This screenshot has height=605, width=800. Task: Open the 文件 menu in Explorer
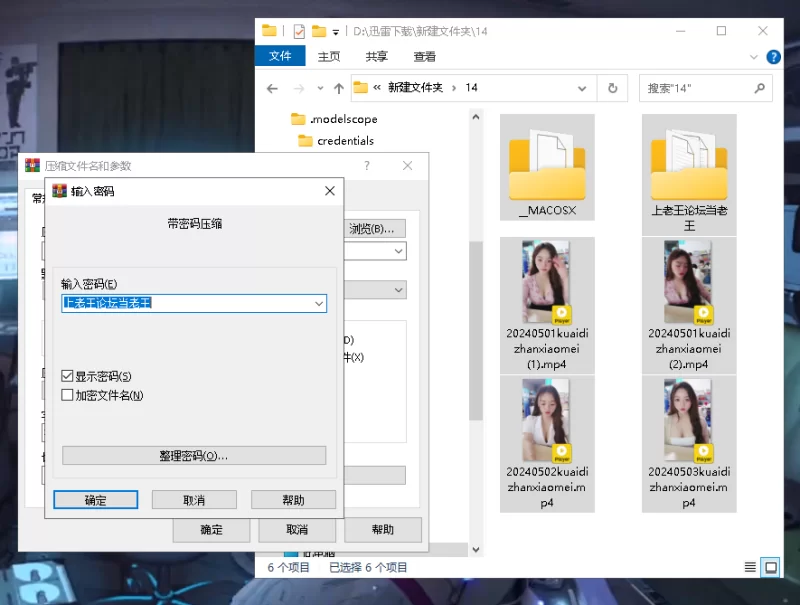tap(280, 57)
